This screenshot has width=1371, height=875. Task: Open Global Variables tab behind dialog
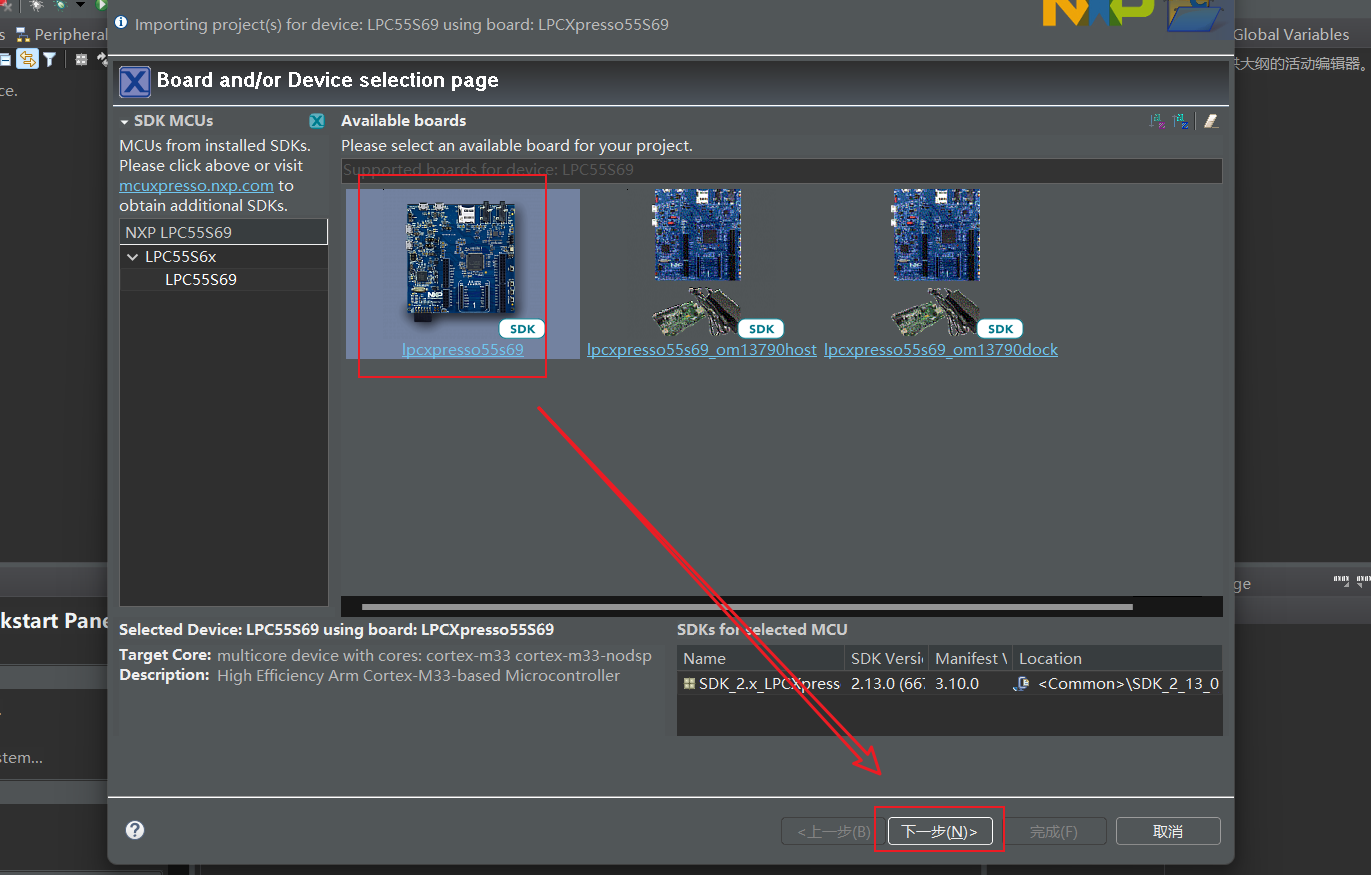[x=1291, y=34]
